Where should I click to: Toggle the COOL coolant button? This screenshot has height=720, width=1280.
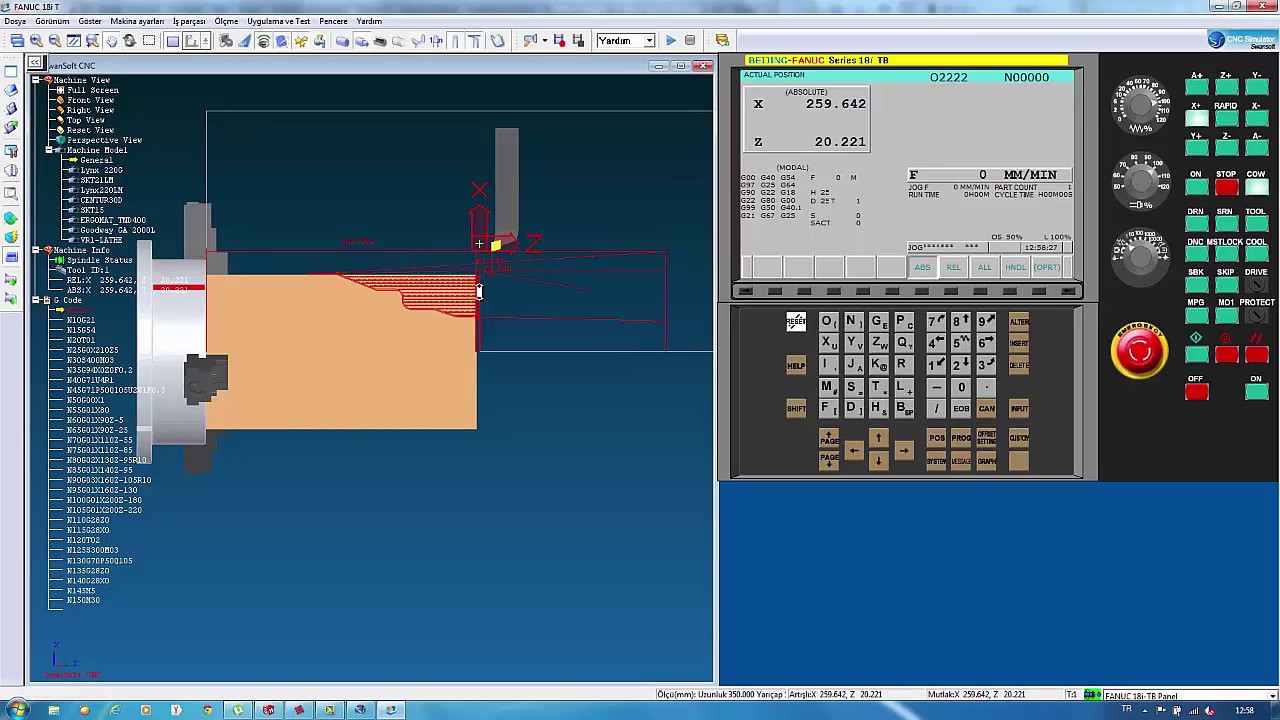click(x=1256, y=255)
